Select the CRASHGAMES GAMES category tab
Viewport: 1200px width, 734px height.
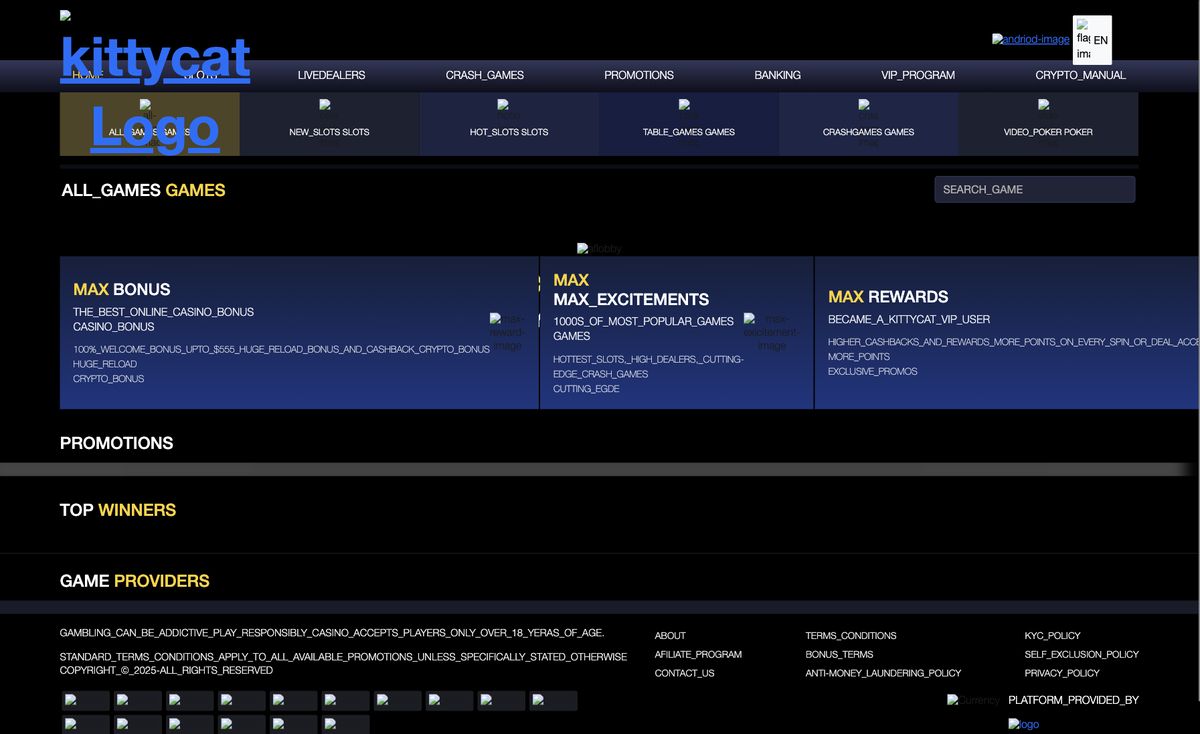coord(868,124)
